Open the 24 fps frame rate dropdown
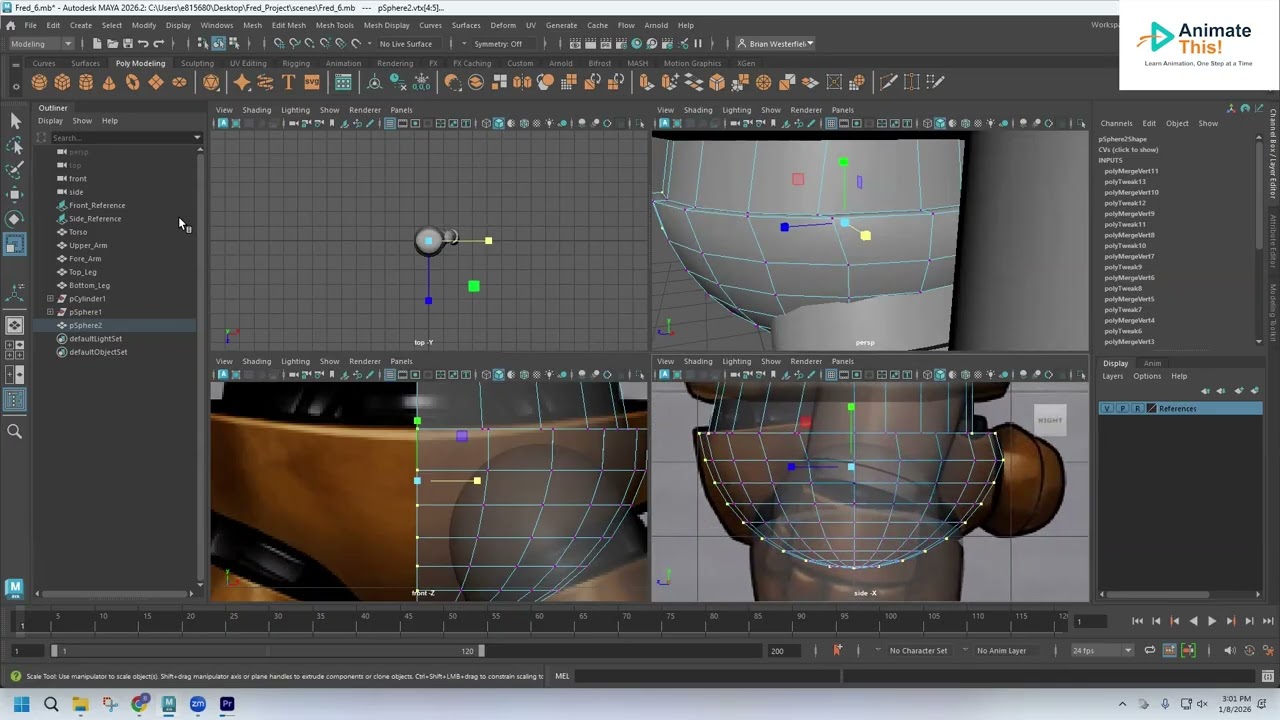This screenshot has height=720, width=1280. pyautogui.click(x=1102, y=650)
